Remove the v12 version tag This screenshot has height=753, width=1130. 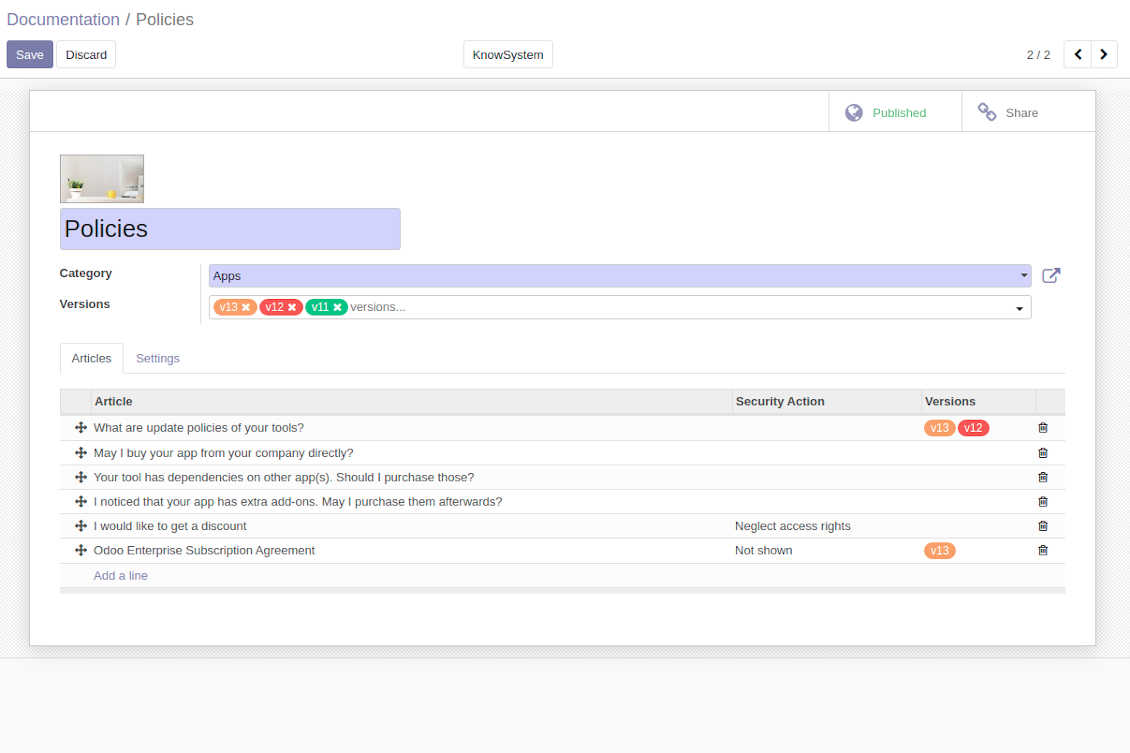point(292,308)
